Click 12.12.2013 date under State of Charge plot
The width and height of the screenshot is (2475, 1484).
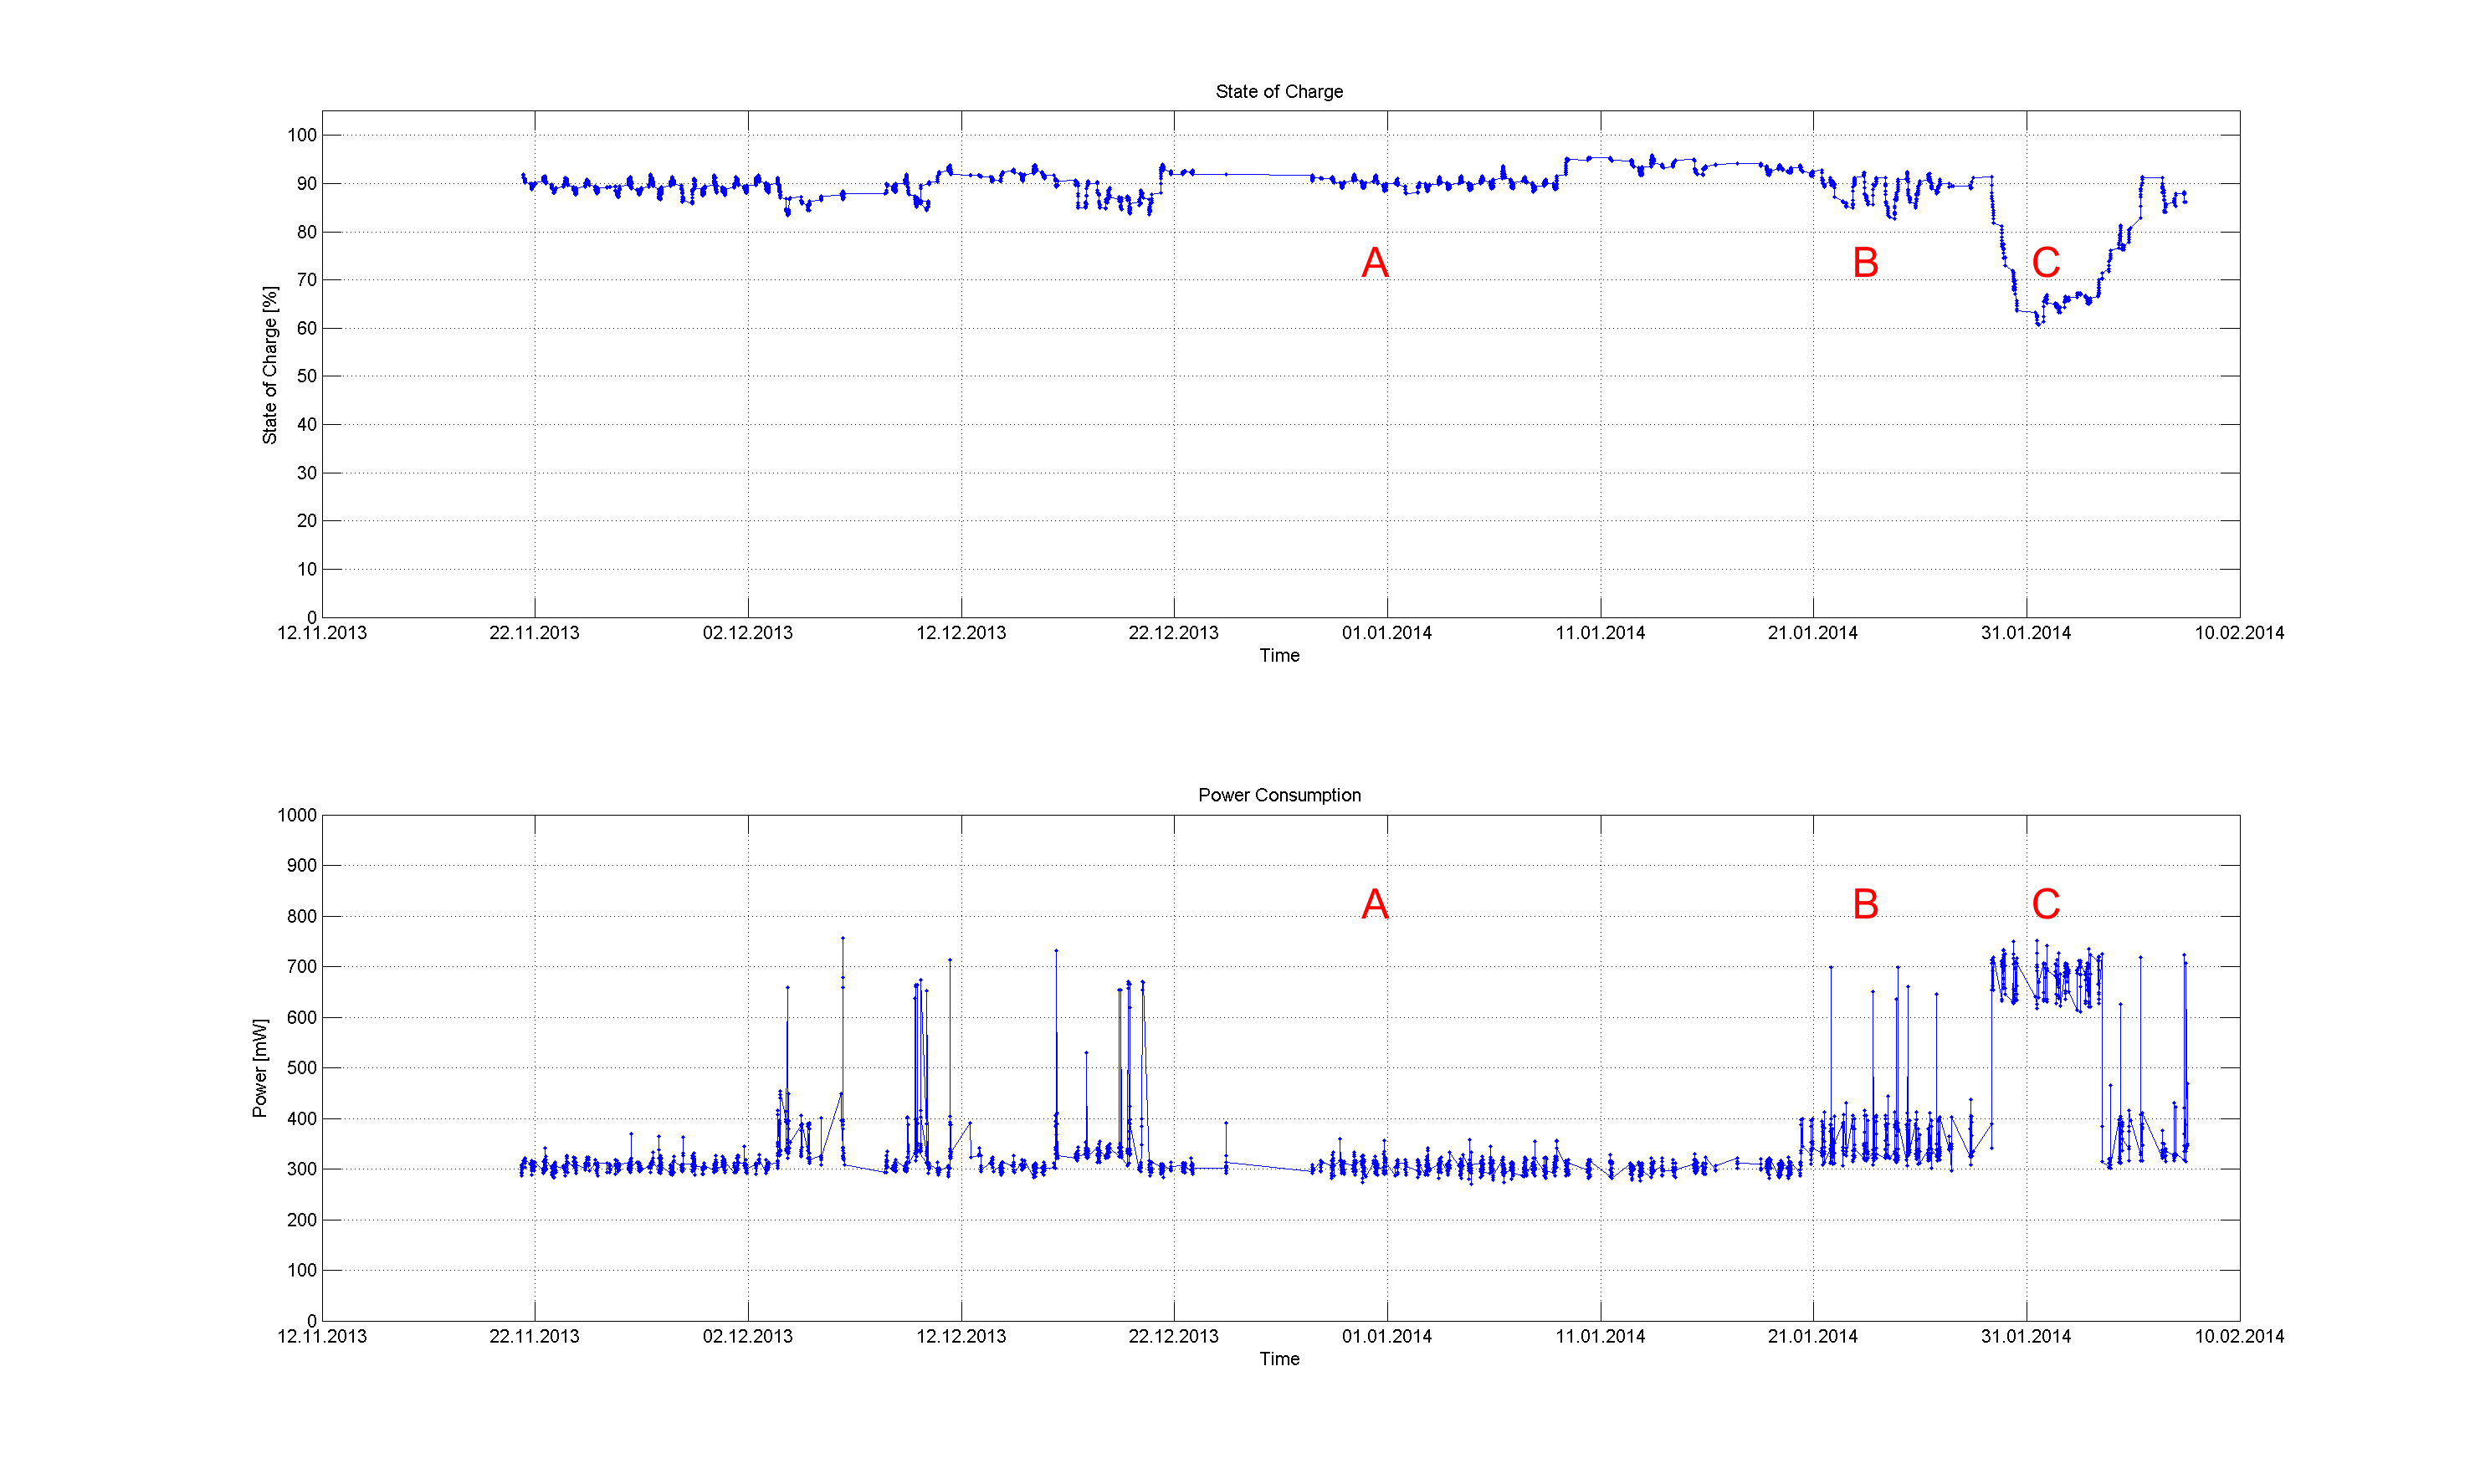[x=961, y=633]
